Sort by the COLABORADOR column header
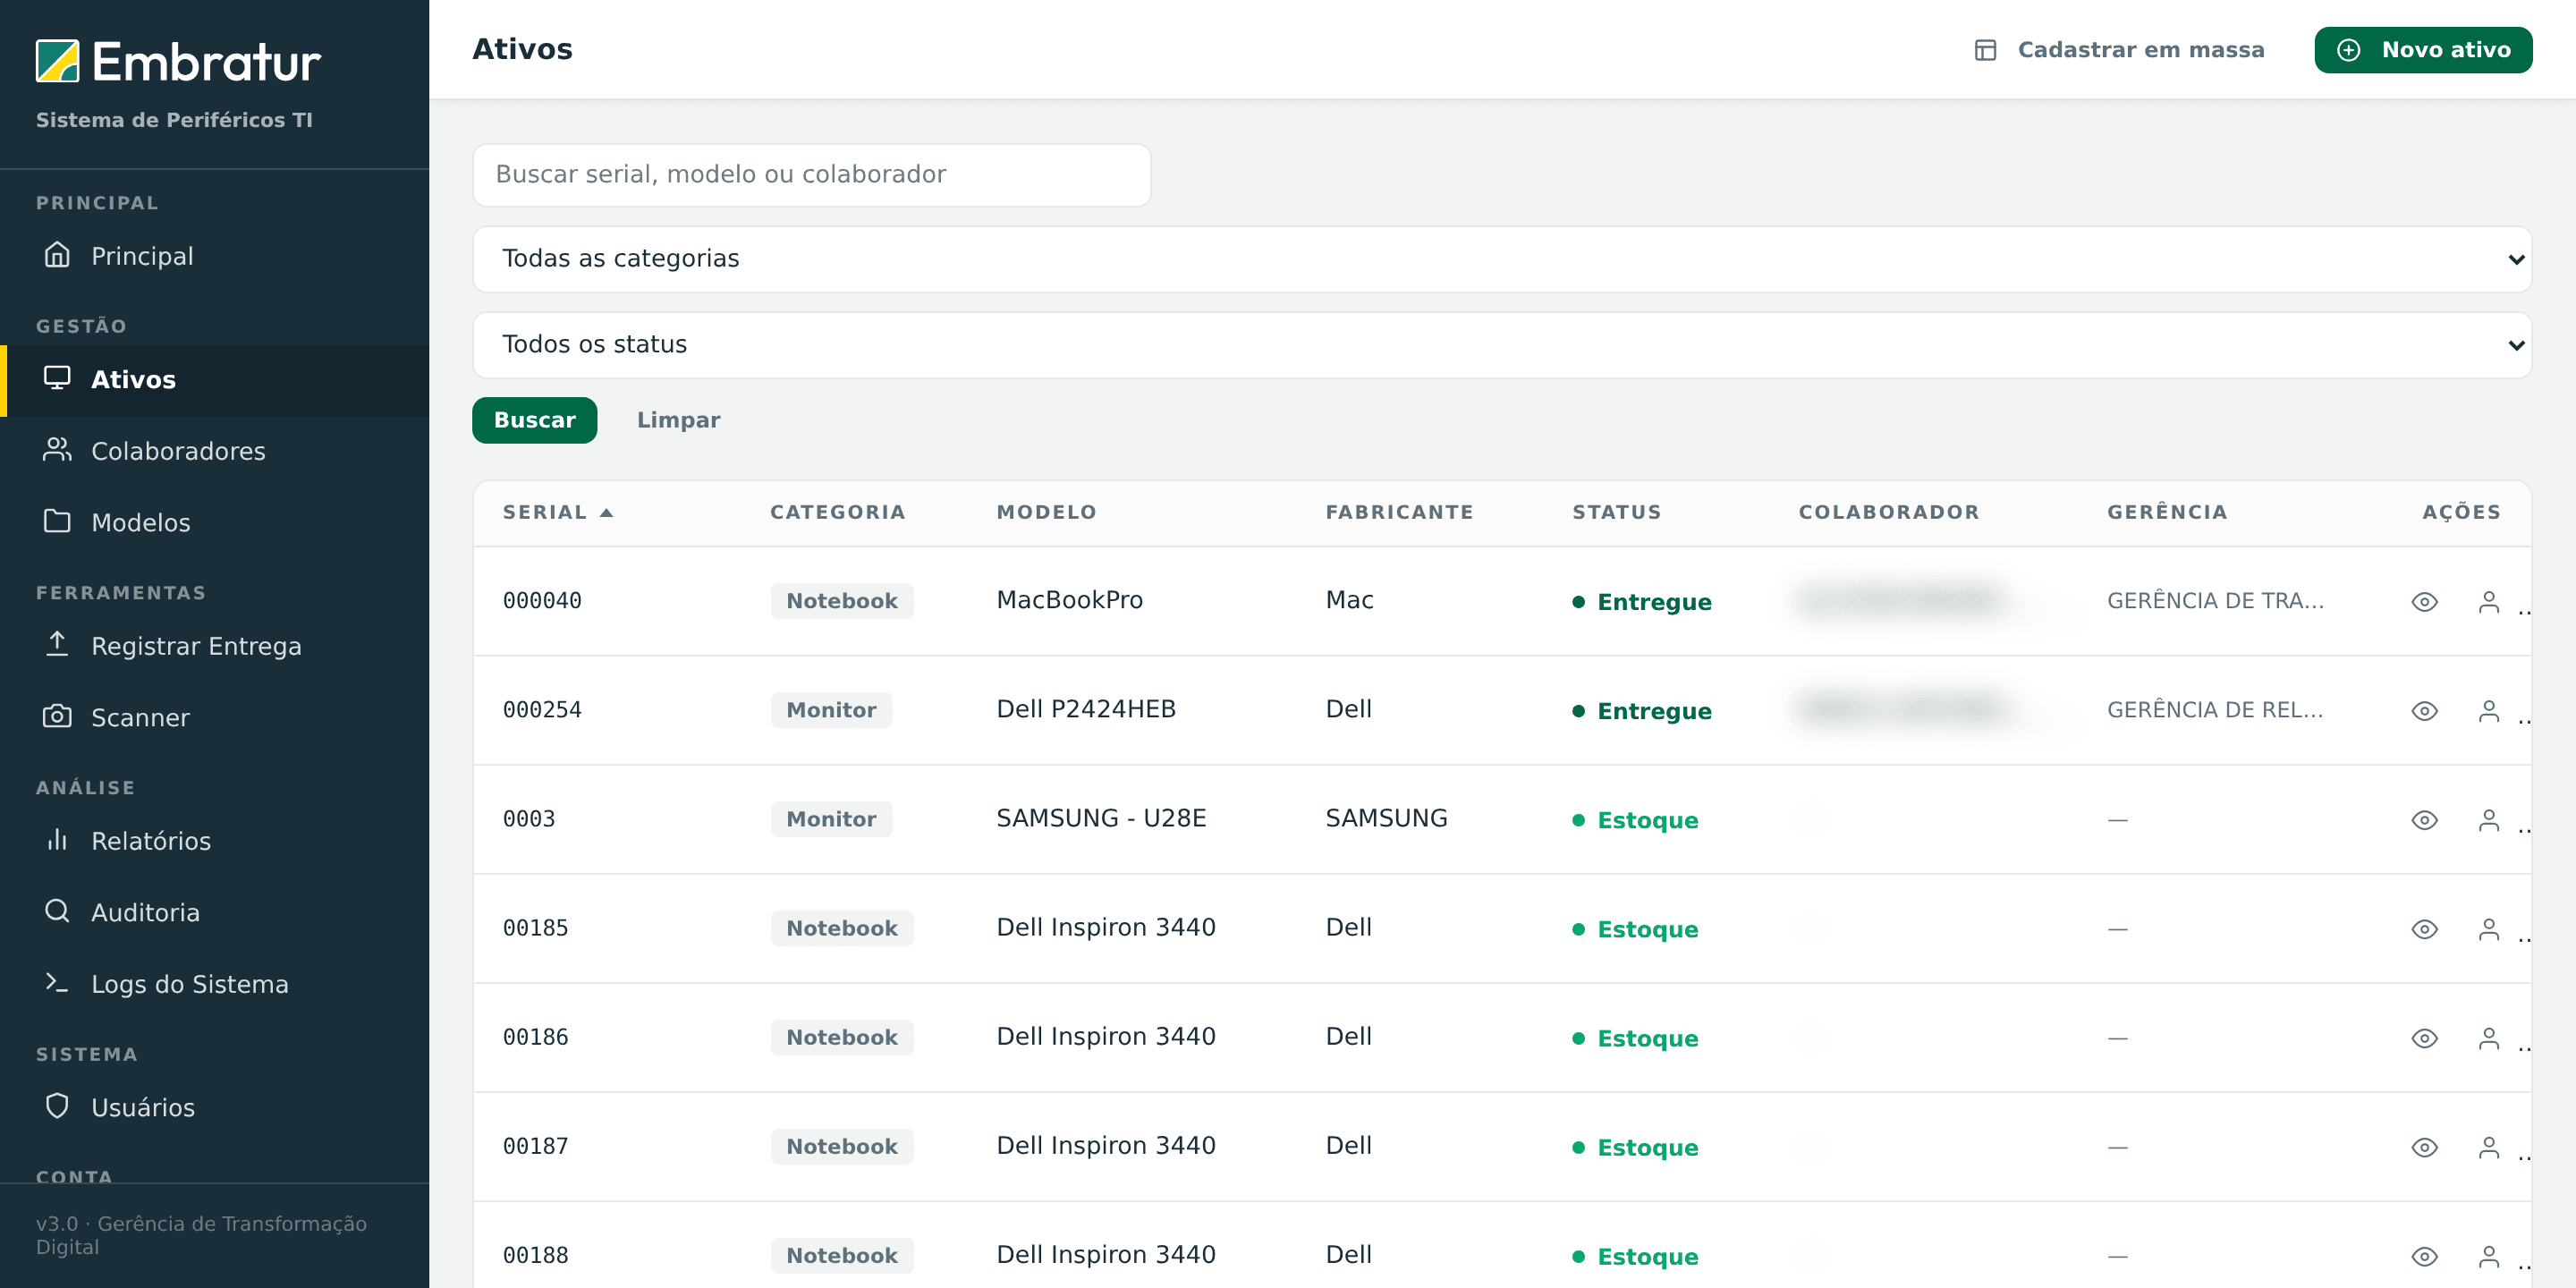Image resolution: width=2576 pixels, height=1288 pixels. coord(1888,512)
